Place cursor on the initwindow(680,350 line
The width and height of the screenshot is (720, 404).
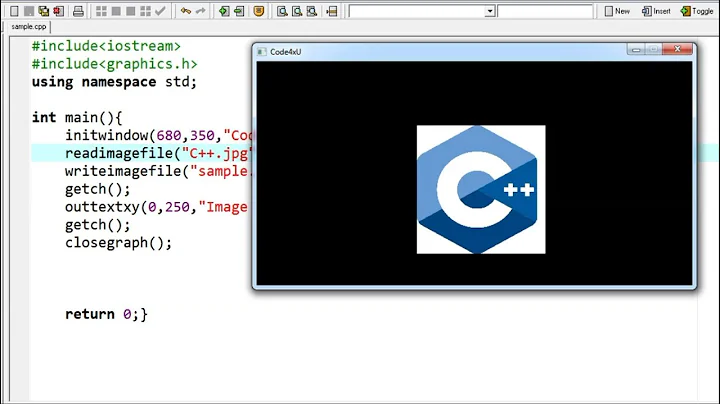(158, 135)
